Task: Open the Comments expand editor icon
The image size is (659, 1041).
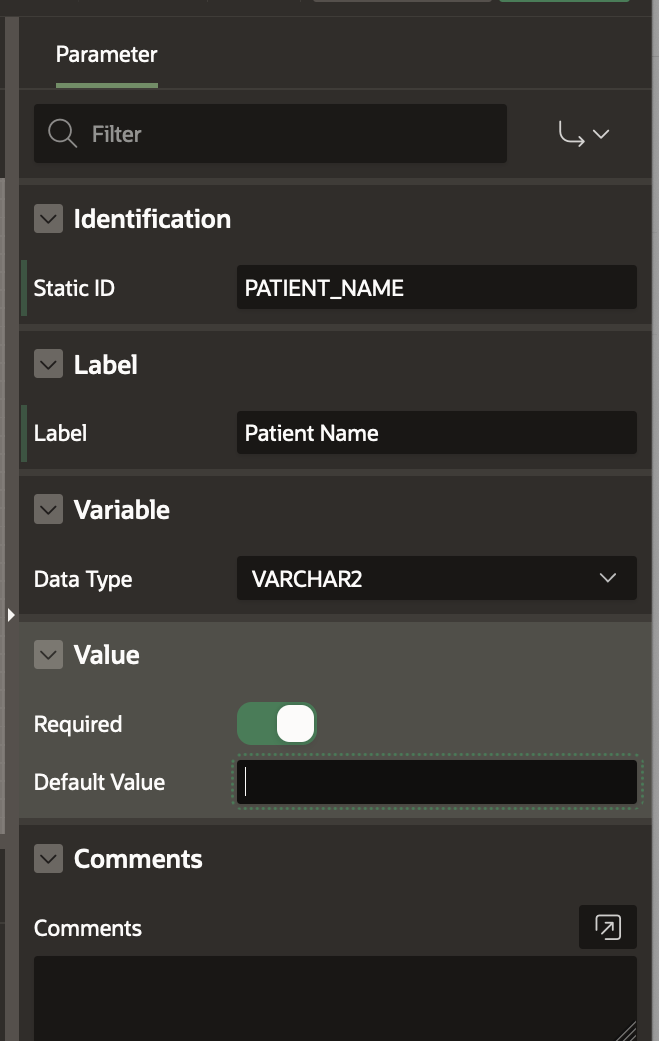Action: (x=607, y=927)
